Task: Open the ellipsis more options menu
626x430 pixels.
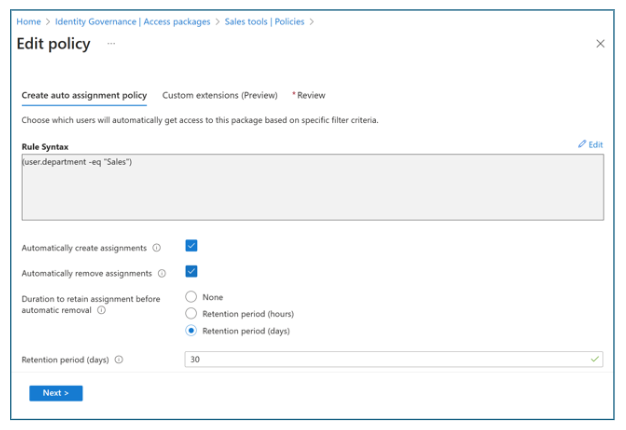Action: pos(111,44)
